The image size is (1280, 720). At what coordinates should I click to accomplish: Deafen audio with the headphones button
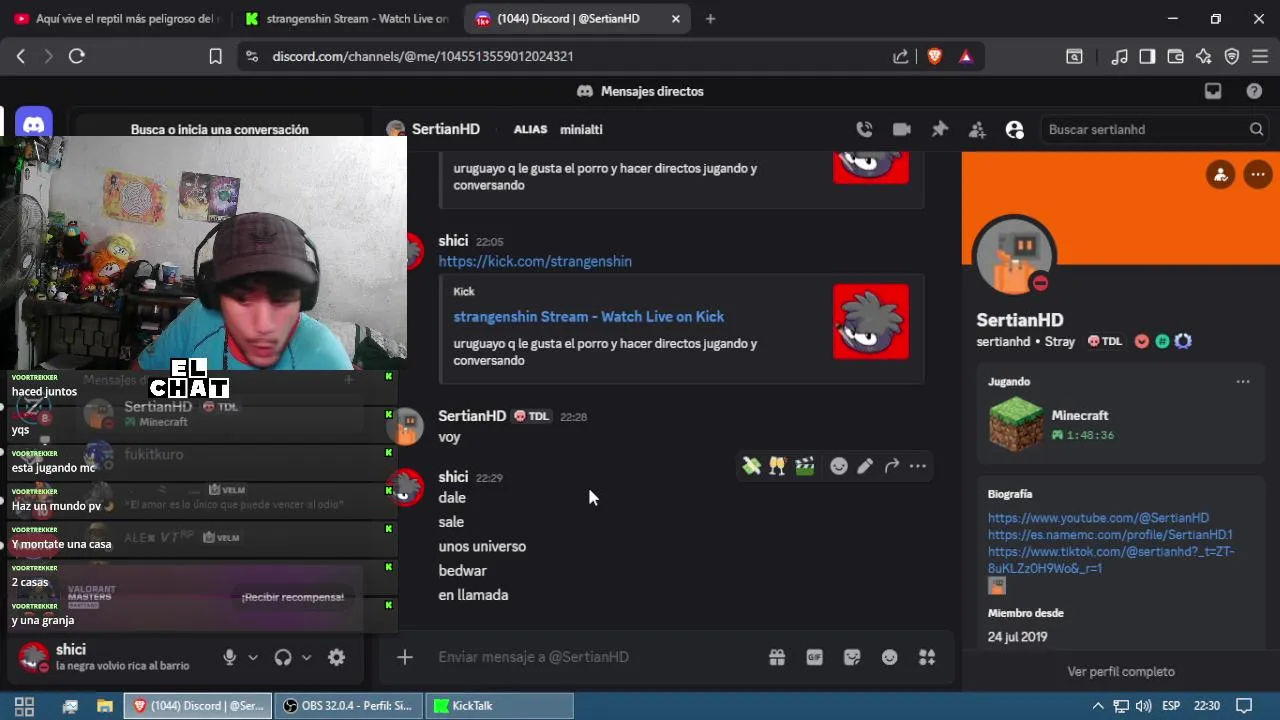(283, 657)
